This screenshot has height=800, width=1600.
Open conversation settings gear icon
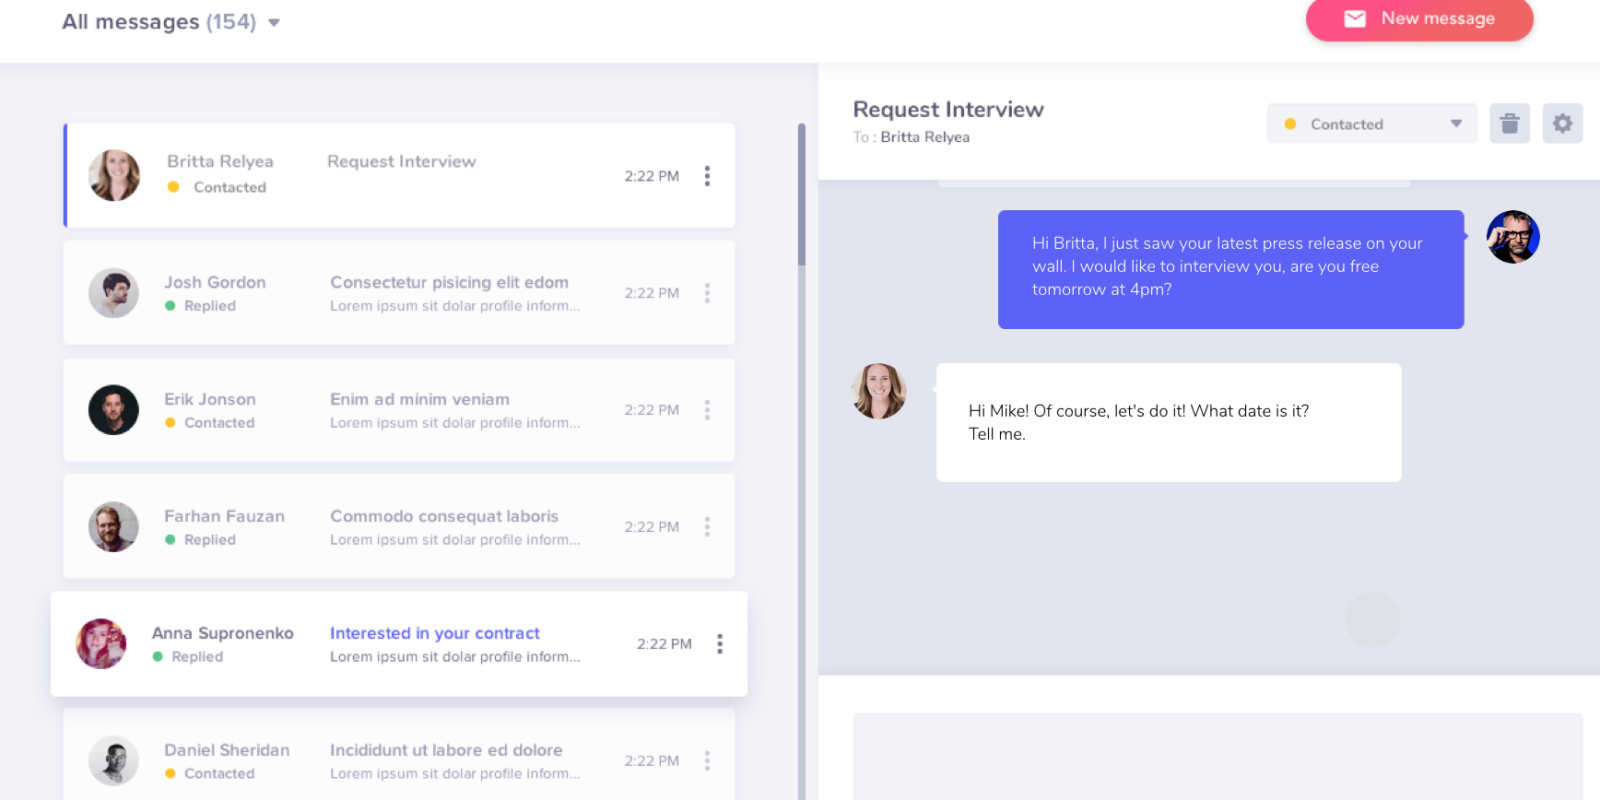pyautogui.click(x=1562, y=124)
